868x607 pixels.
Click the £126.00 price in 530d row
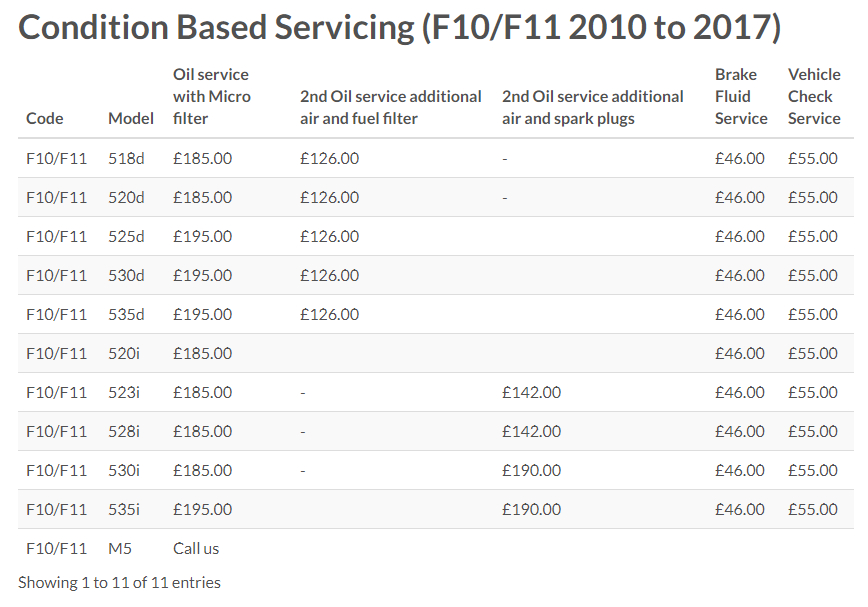point(329,275)
